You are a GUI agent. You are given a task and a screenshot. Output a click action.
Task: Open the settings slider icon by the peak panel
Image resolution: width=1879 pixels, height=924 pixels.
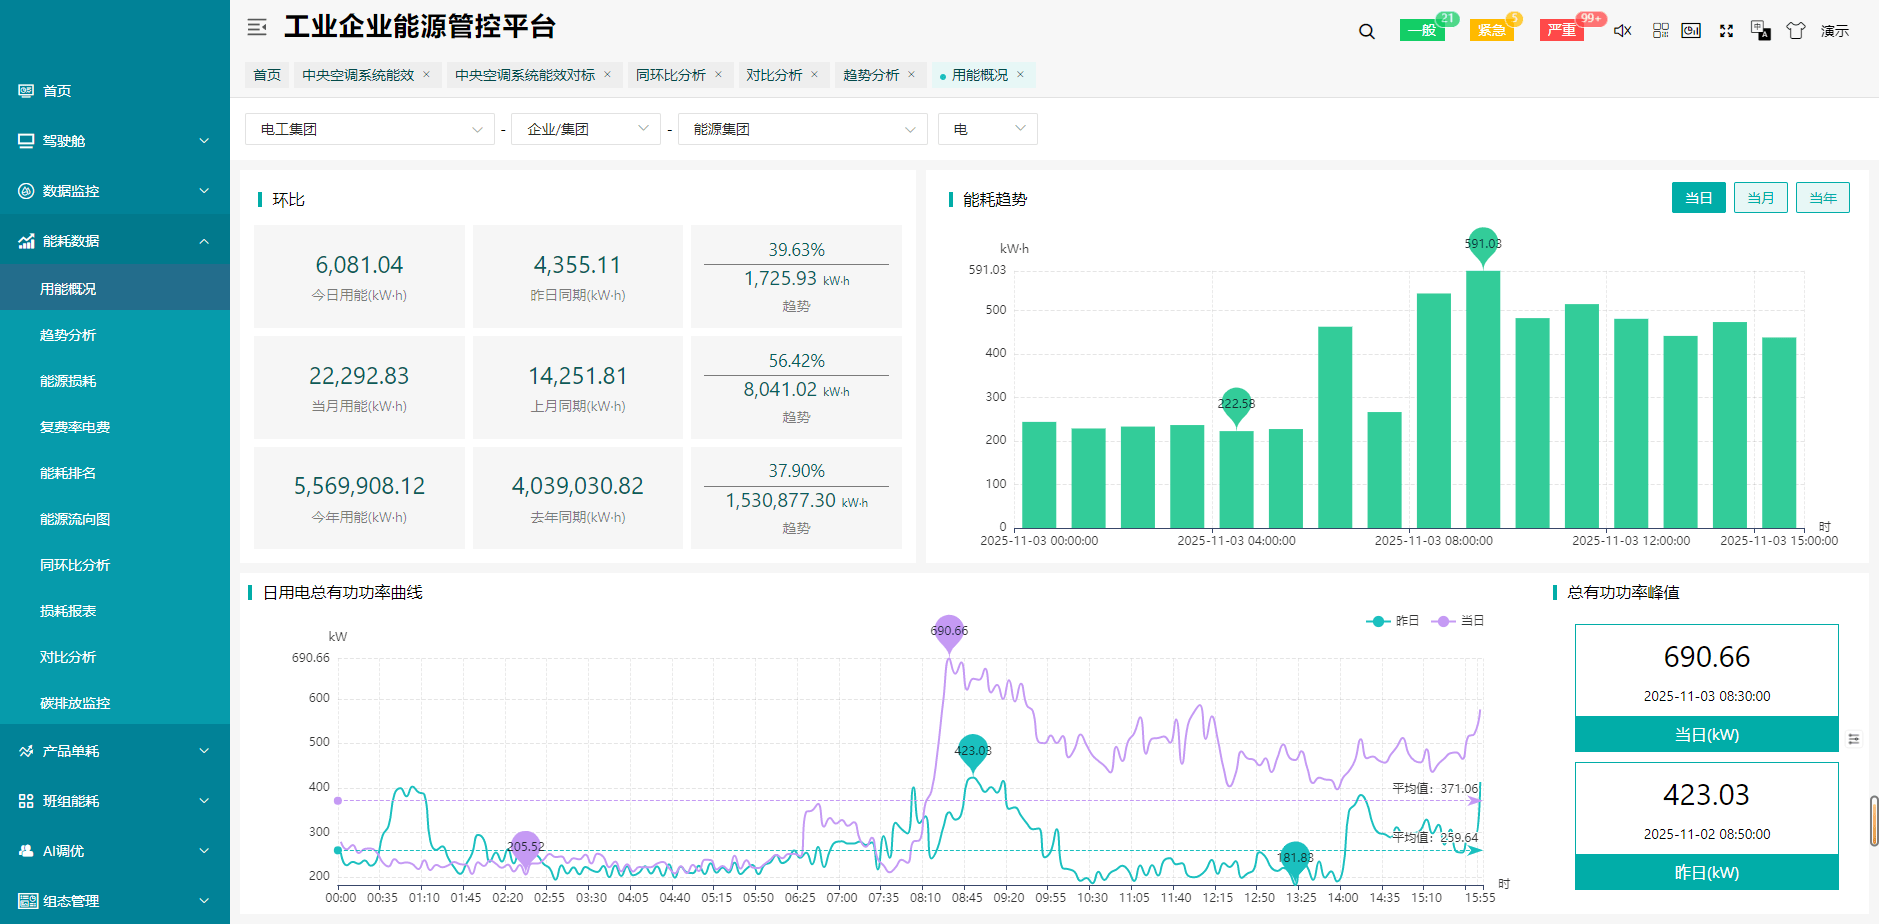(1854, 739)
